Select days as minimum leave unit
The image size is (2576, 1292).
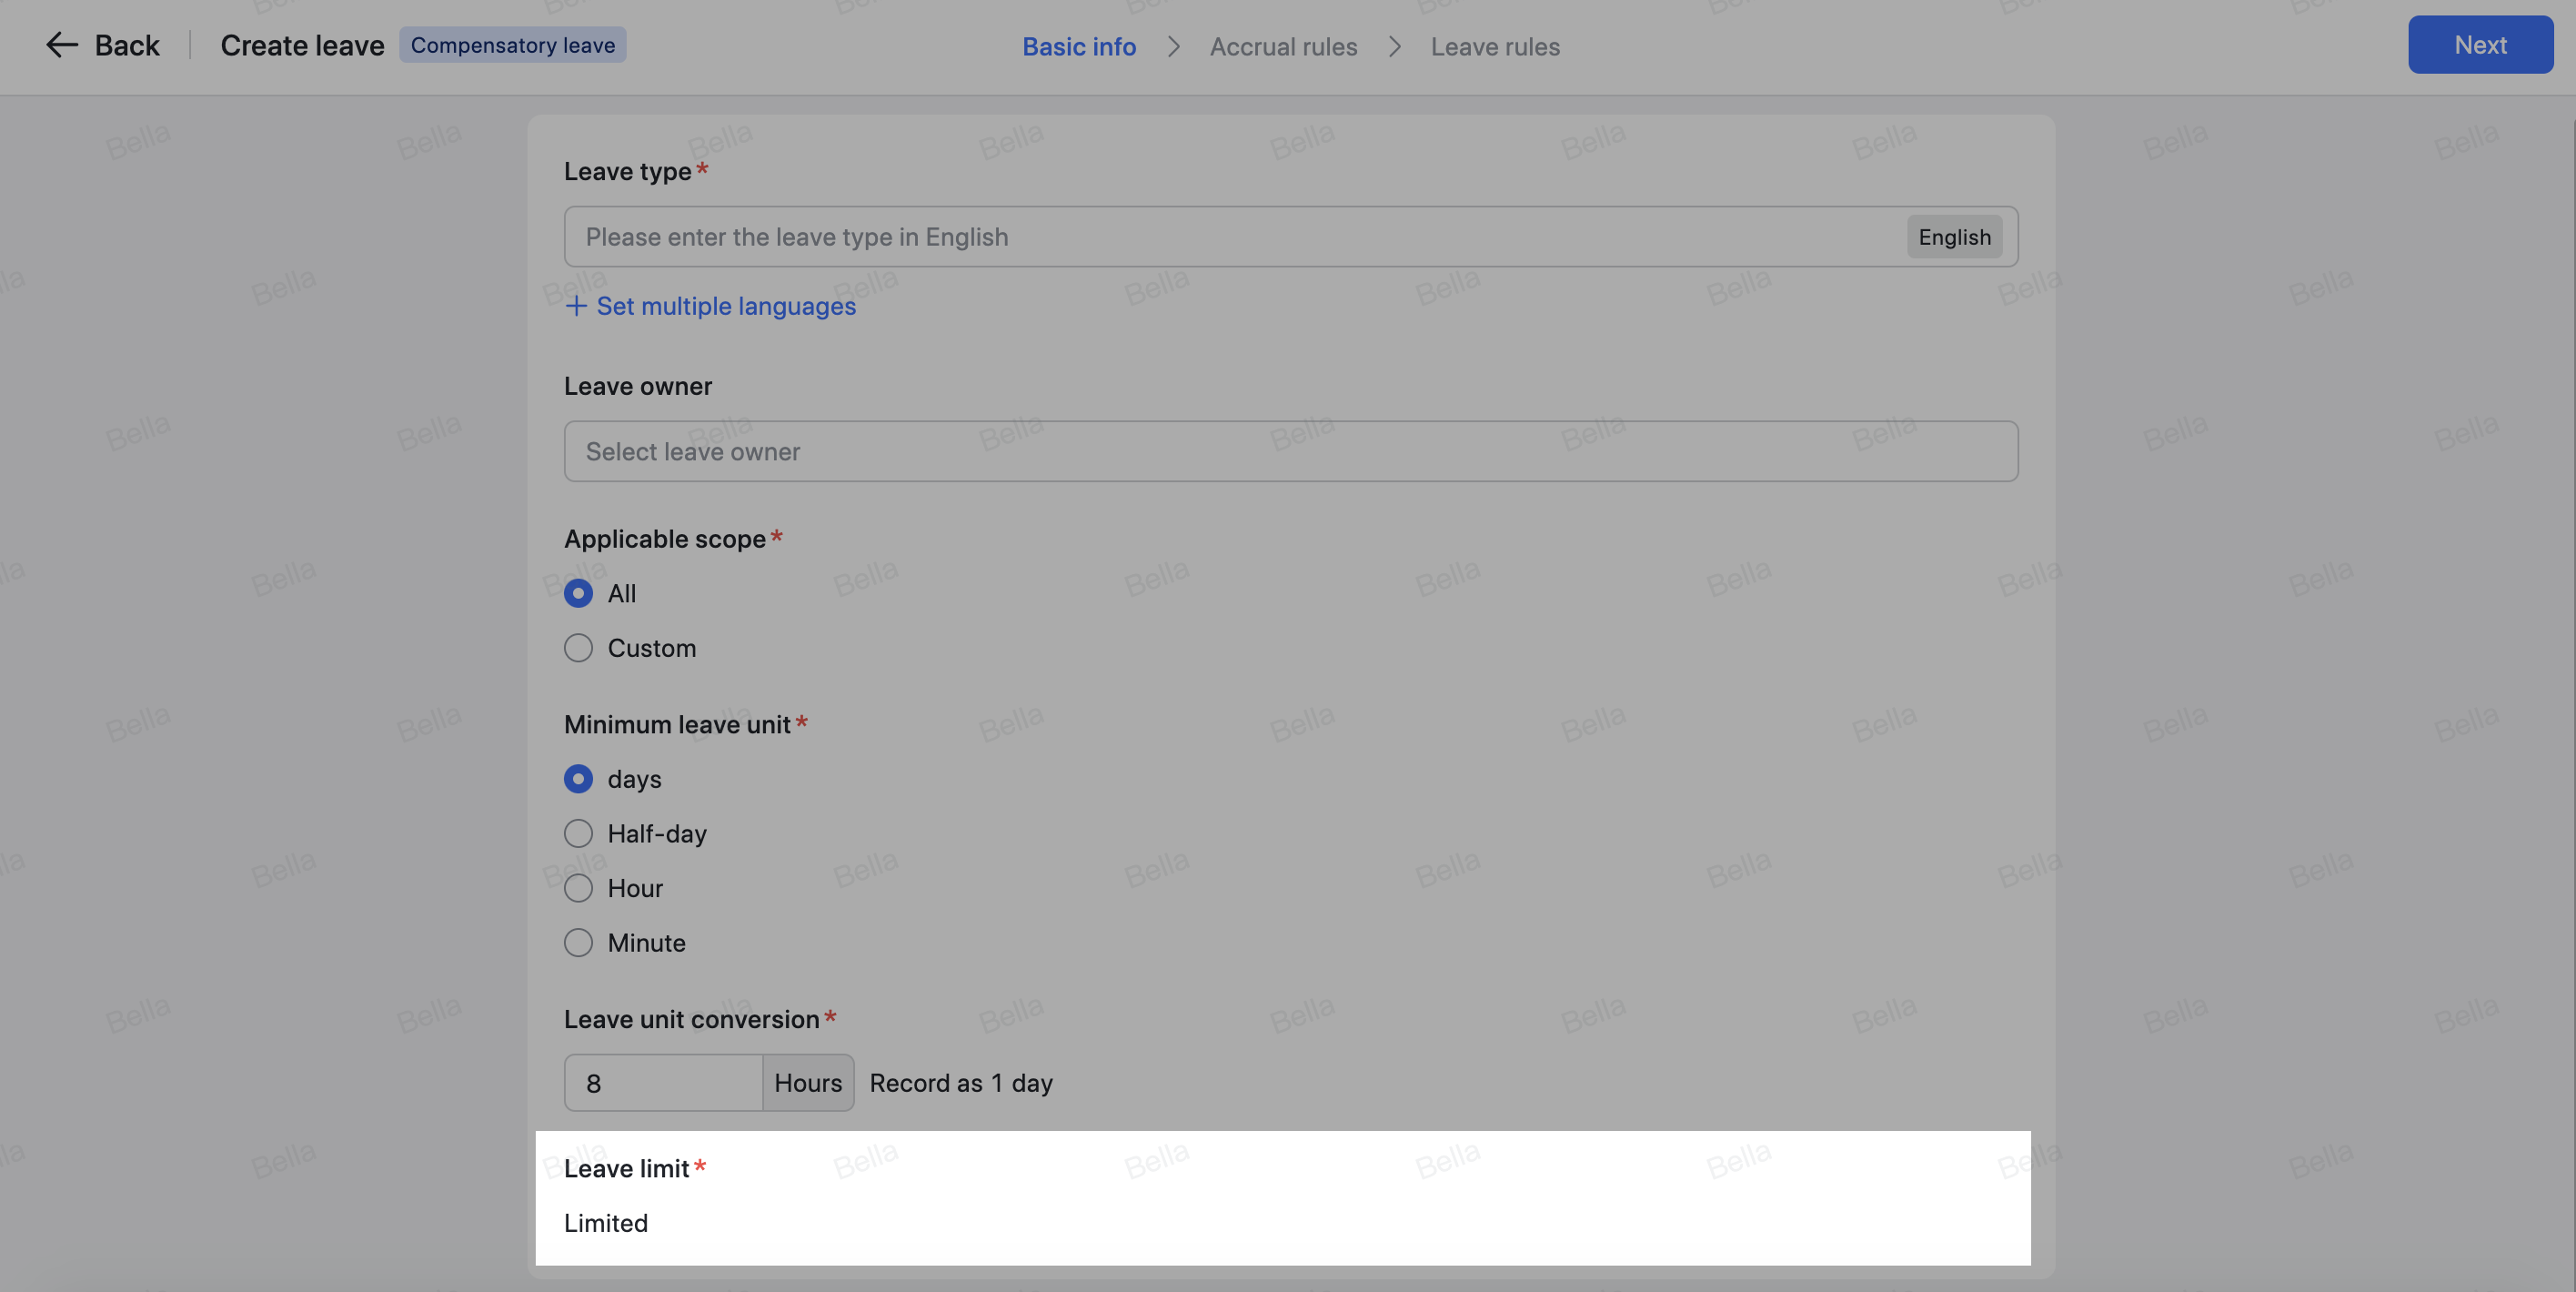pos(578,779)
